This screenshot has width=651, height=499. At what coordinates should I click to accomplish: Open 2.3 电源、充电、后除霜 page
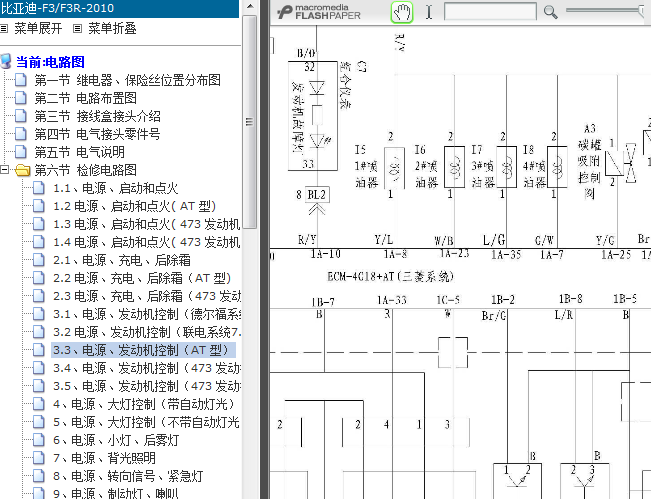[x=147, y=296]
